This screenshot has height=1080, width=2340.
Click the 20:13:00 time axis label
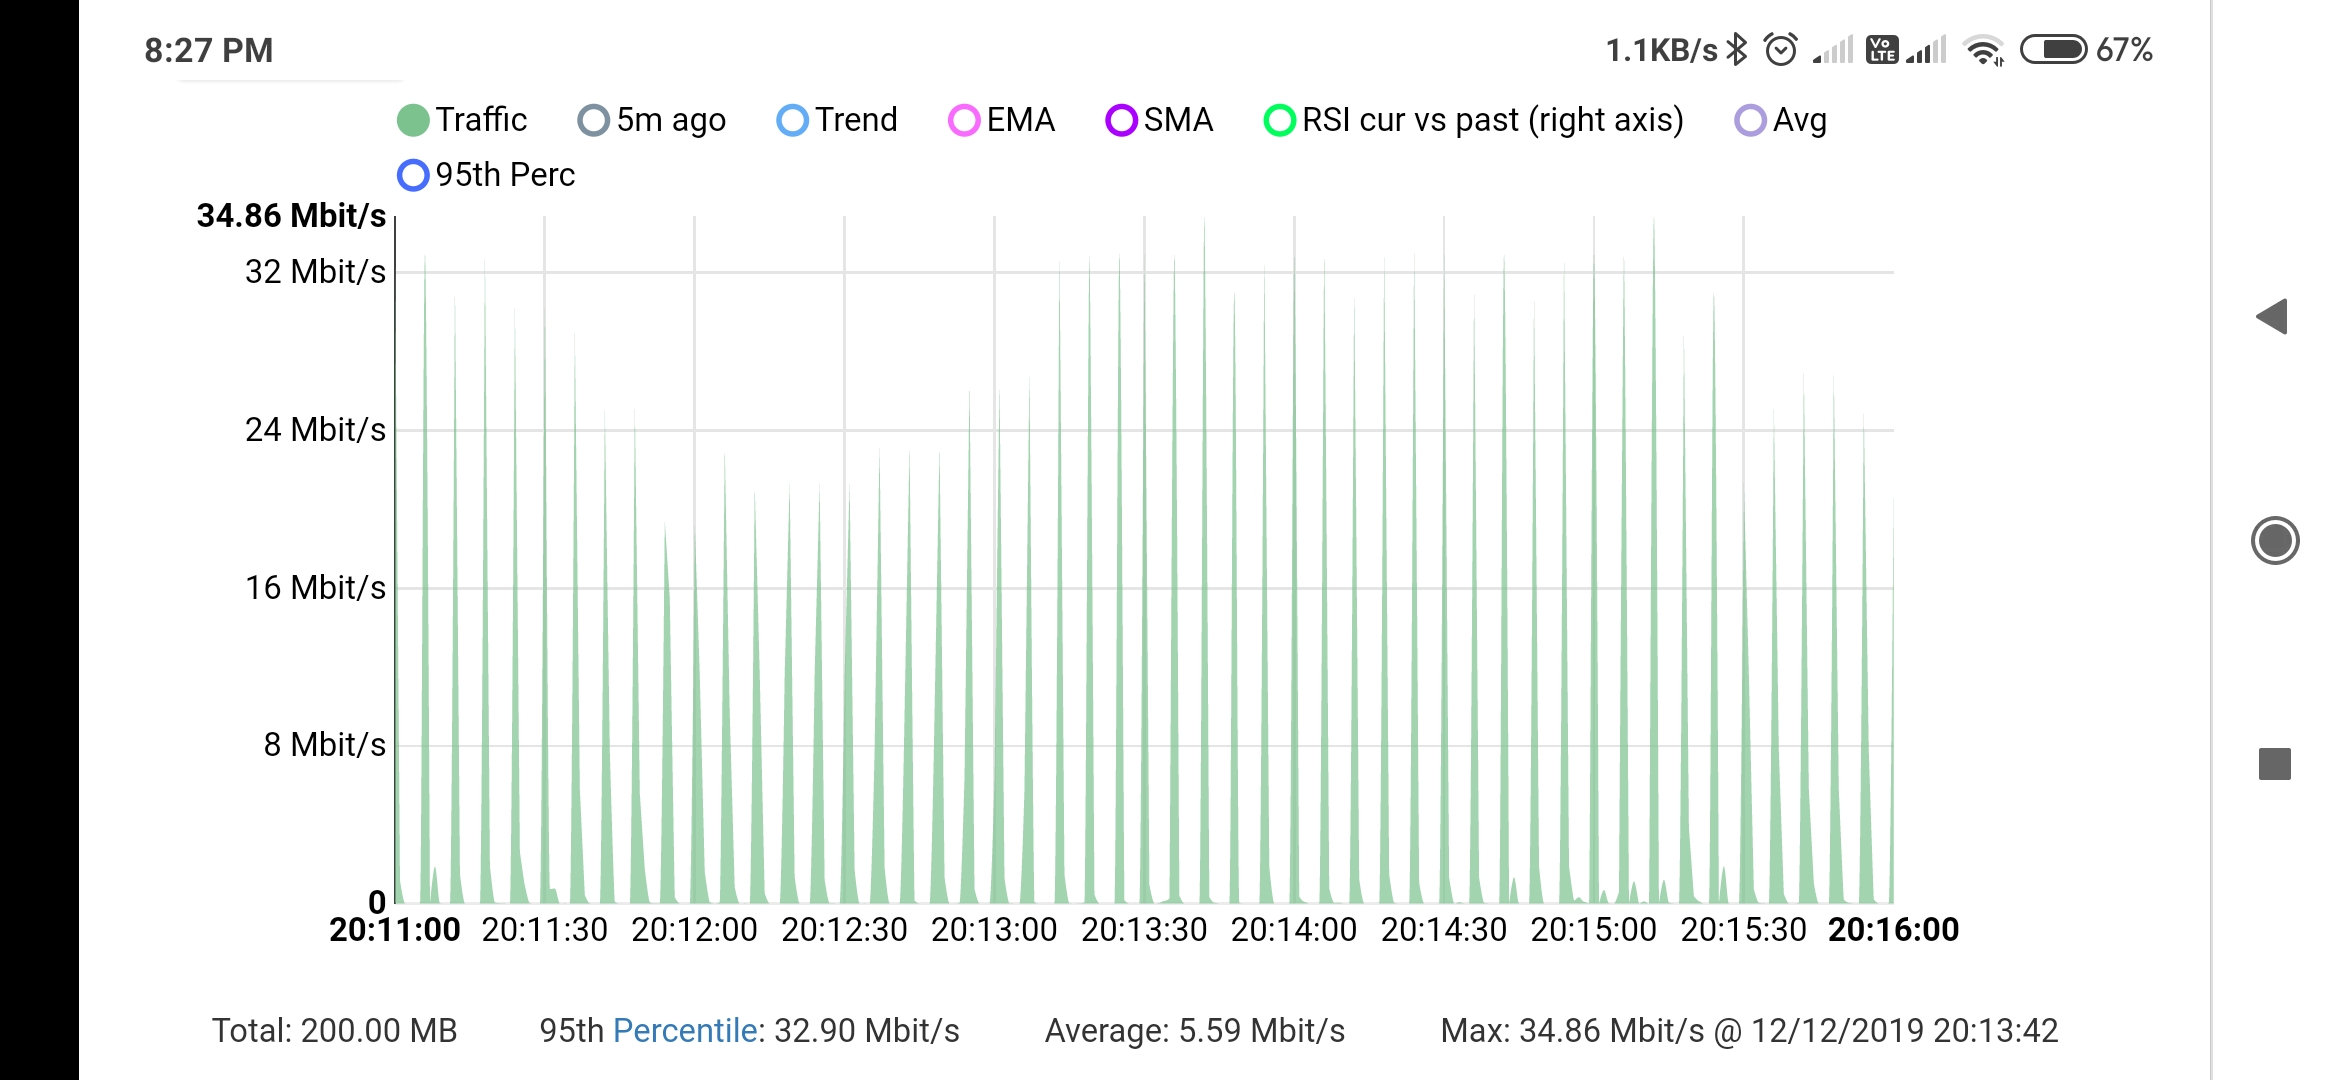(x=994, y=930)
